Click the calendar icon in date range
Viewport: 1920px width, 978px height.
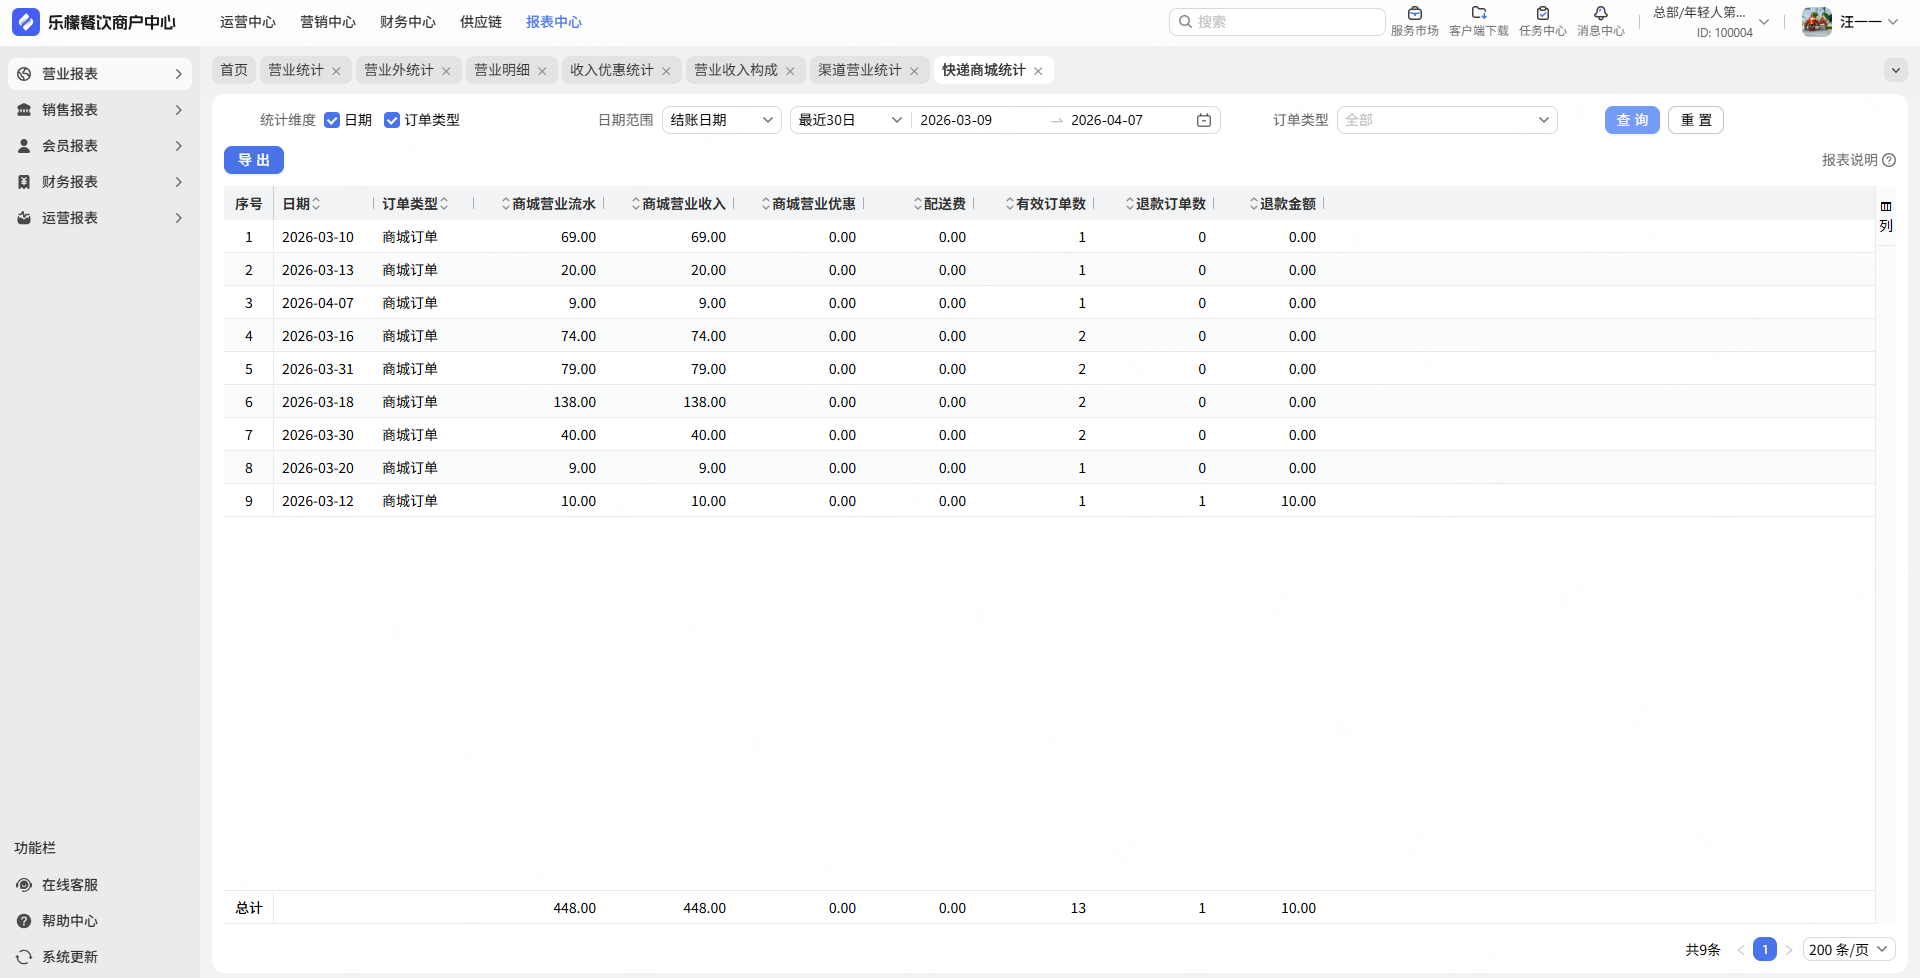(1204, 120)
